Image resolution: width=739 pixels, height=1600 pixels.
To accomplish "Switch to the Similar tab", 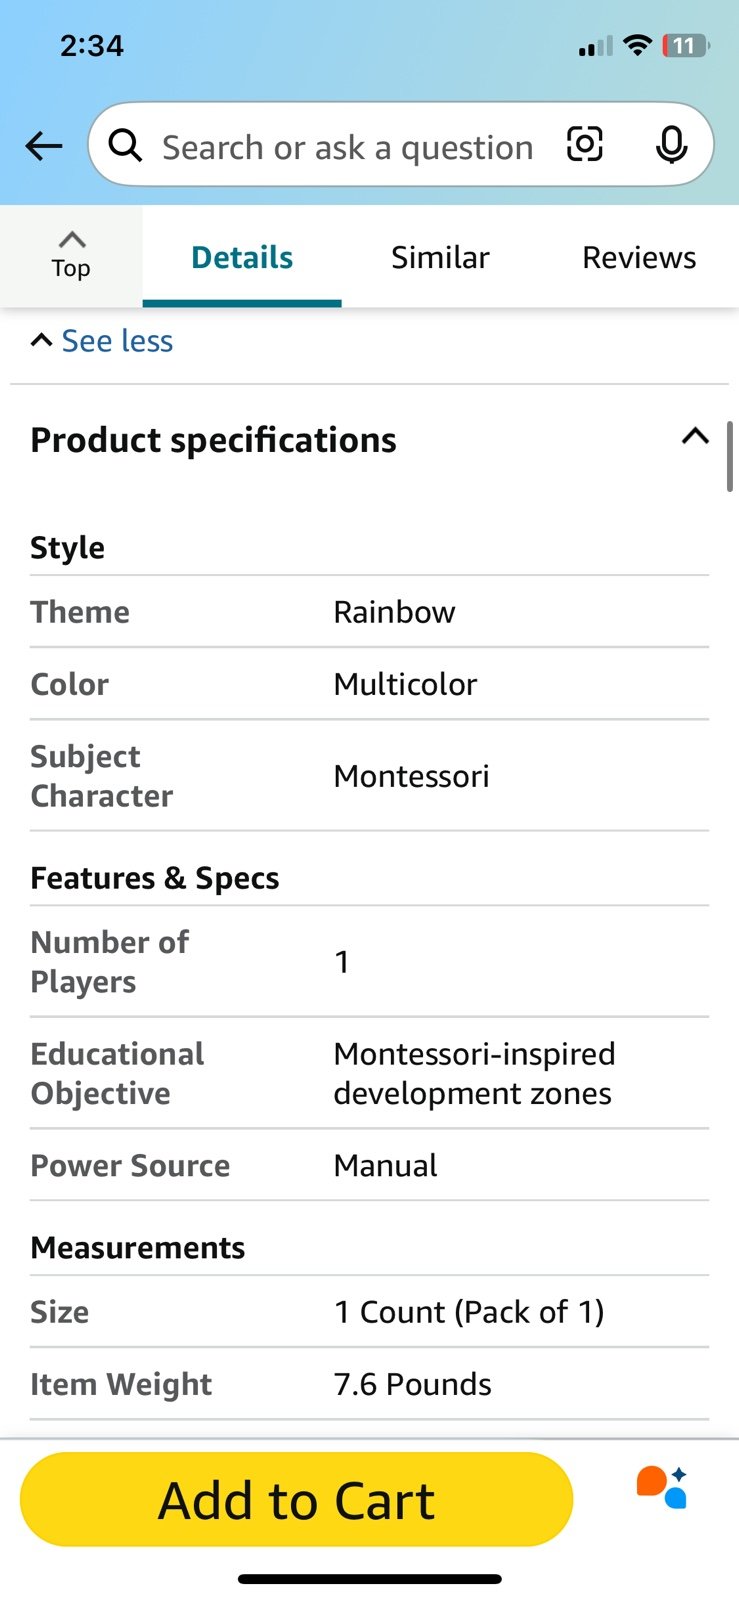I will [x=440, y=257].
